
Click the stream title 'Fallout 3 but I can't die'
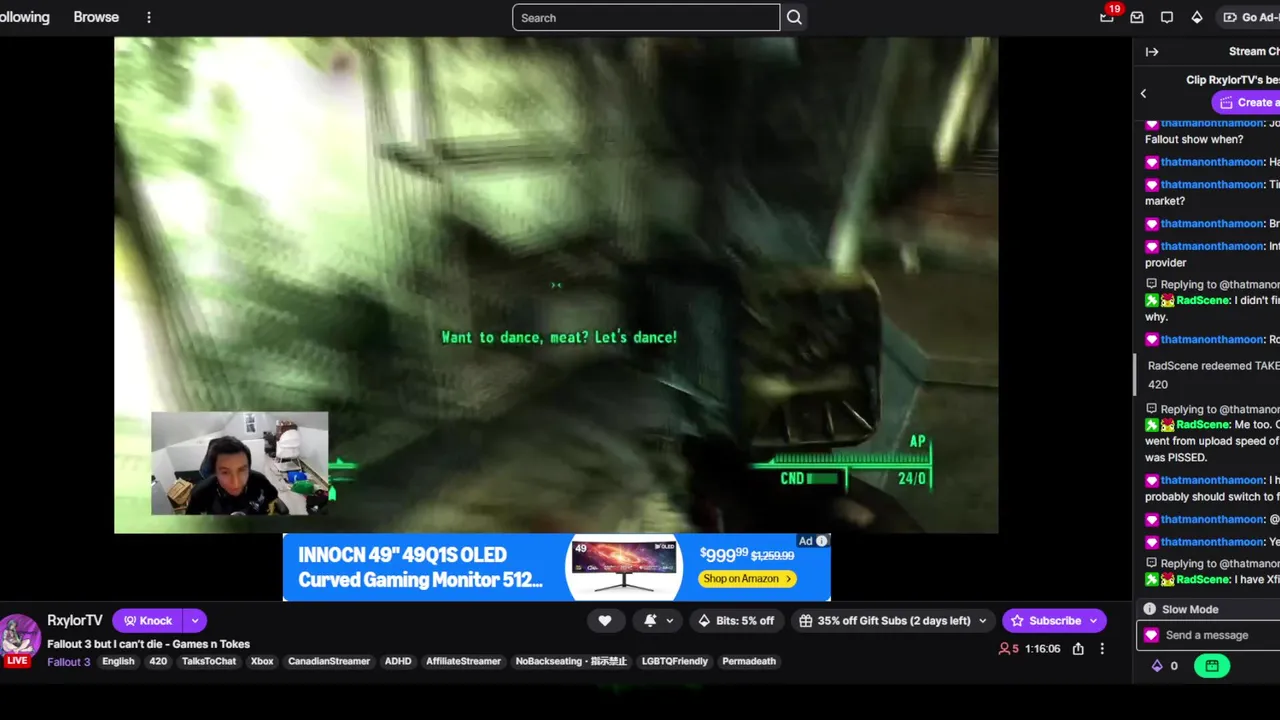point(148,644)
